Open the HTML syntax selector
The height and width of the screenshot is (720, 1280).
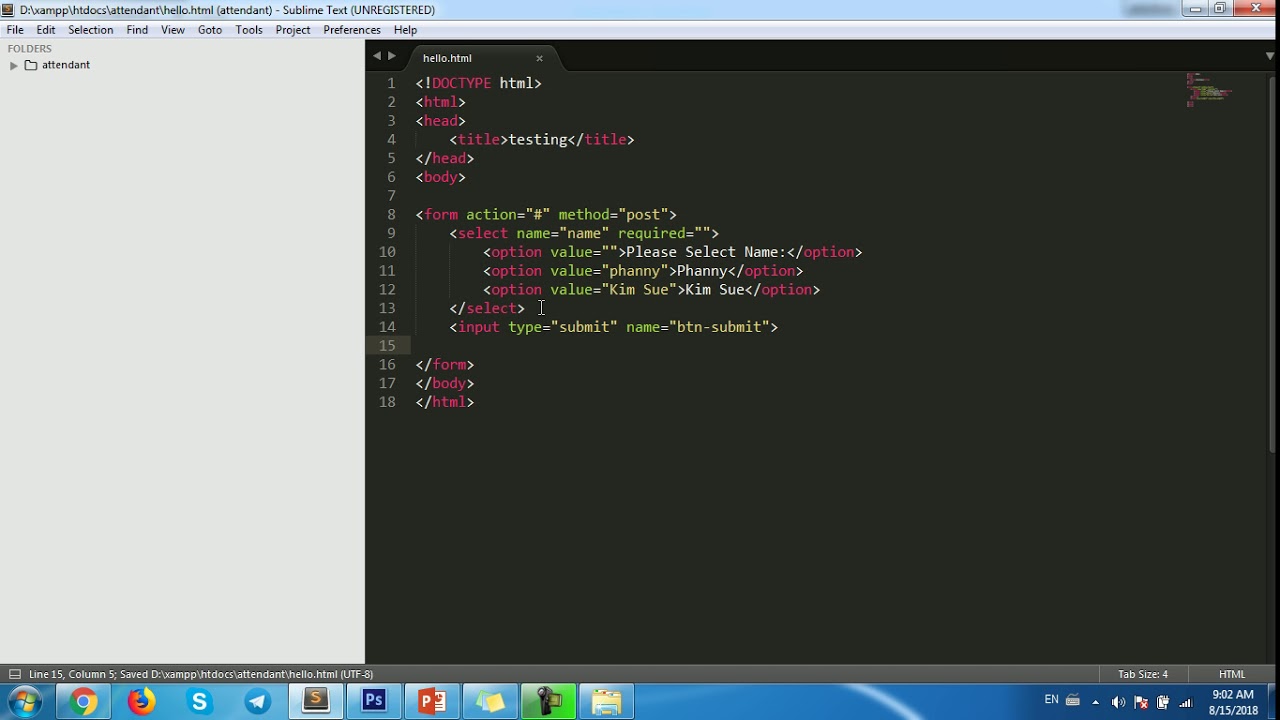[x=1232, y=674]
